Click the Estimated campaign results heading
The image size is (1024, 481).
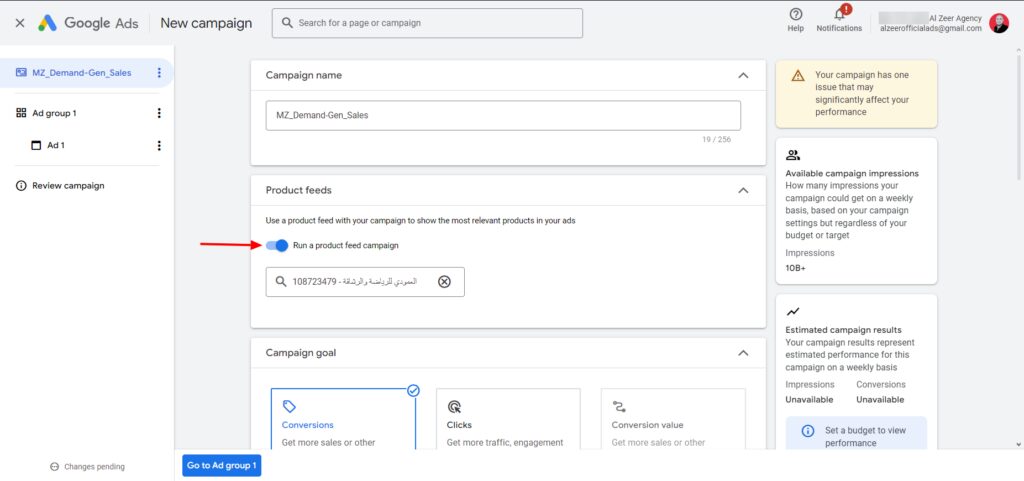coord(844,330)
